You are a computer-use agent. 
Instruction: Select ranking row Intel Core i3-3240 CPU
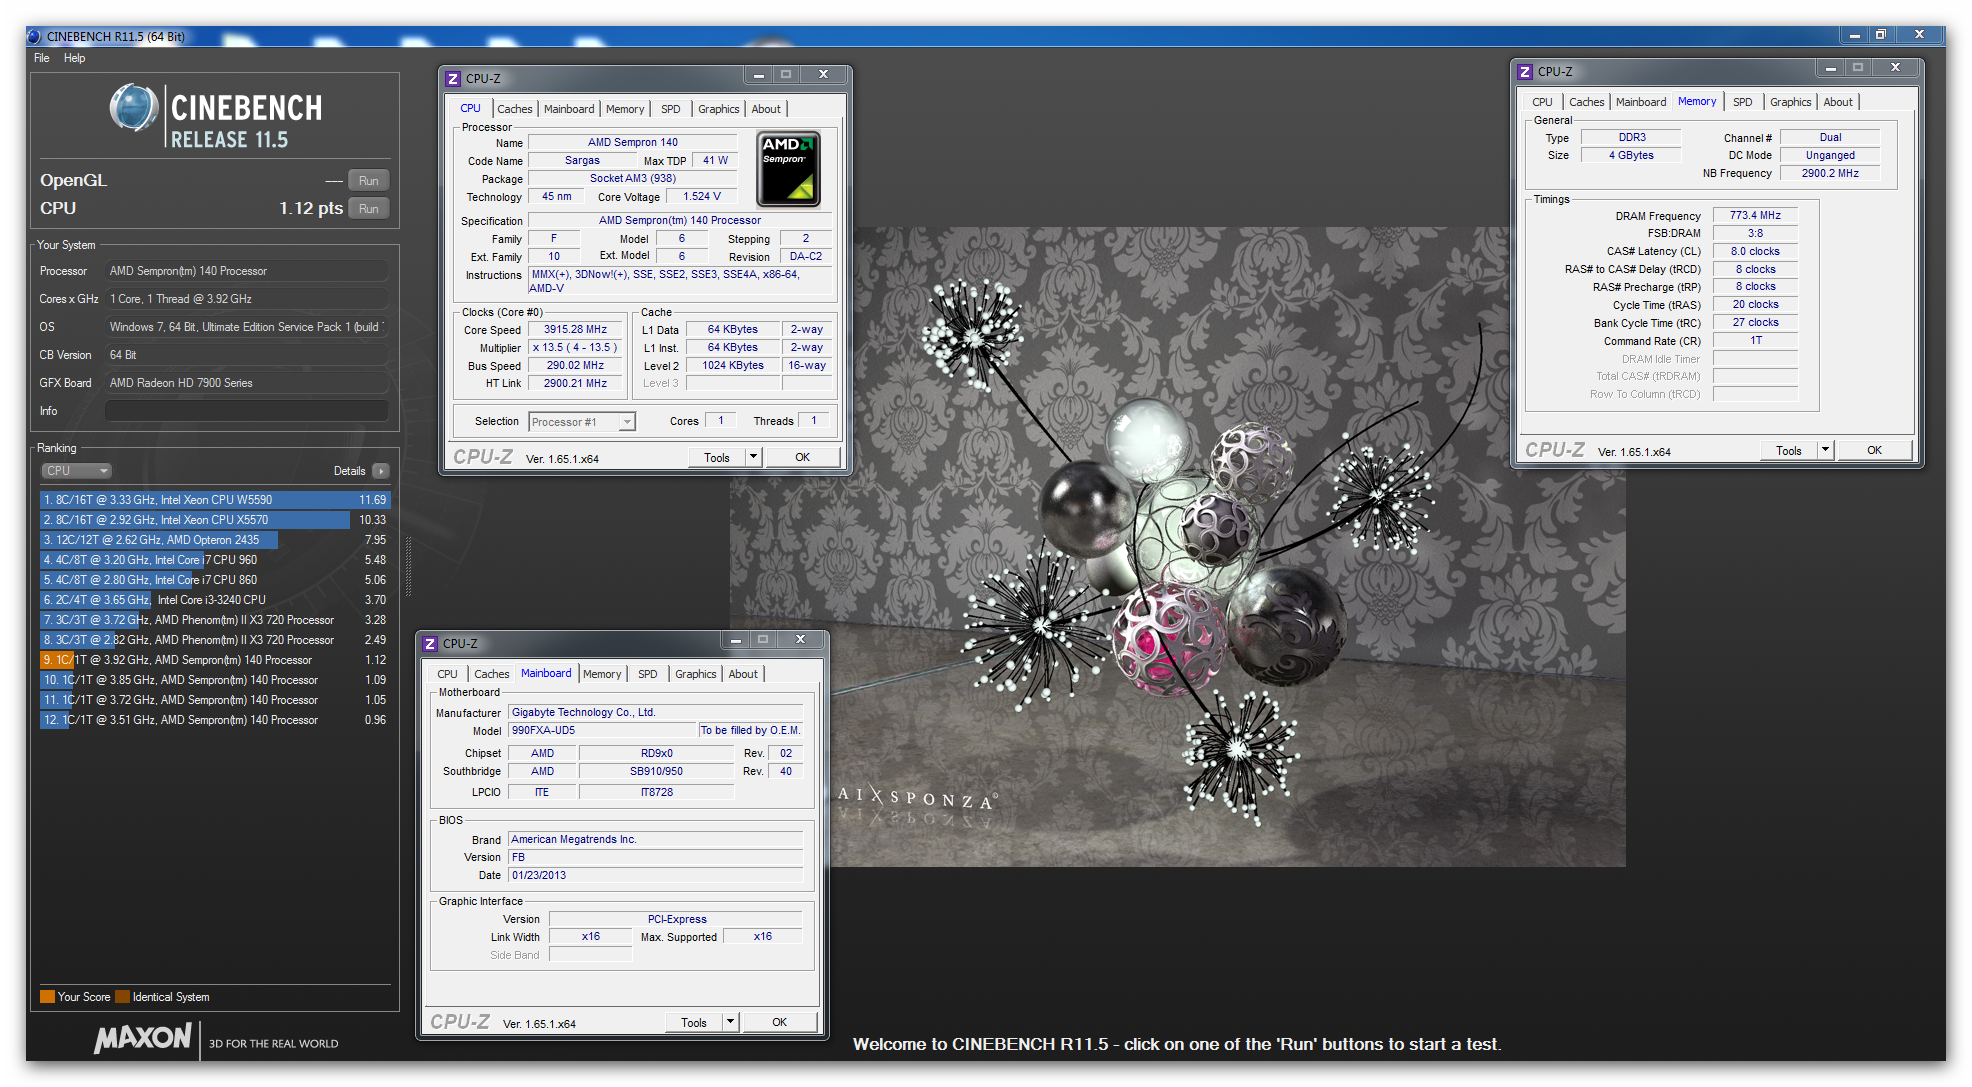(x=215, y=600)
